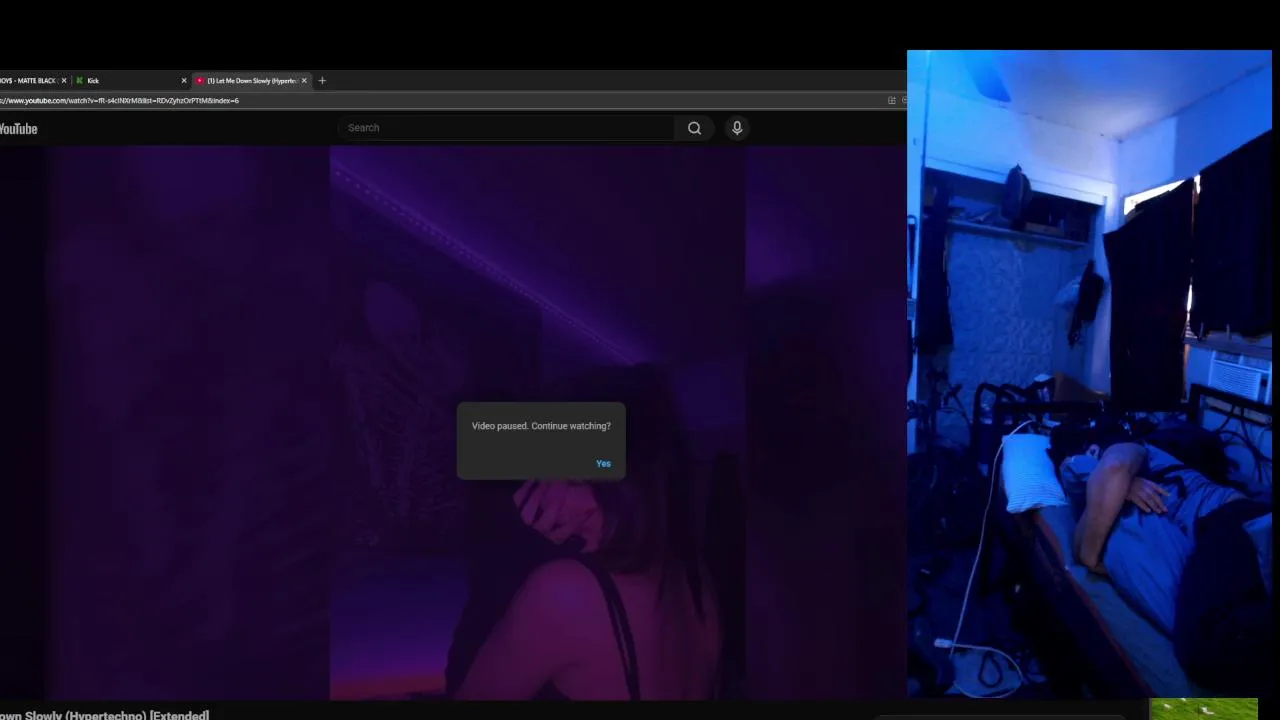This screenshot has height=720, width=1280.
Task: Click the webcam overlay feed
Action: (x=1089, y=373)
